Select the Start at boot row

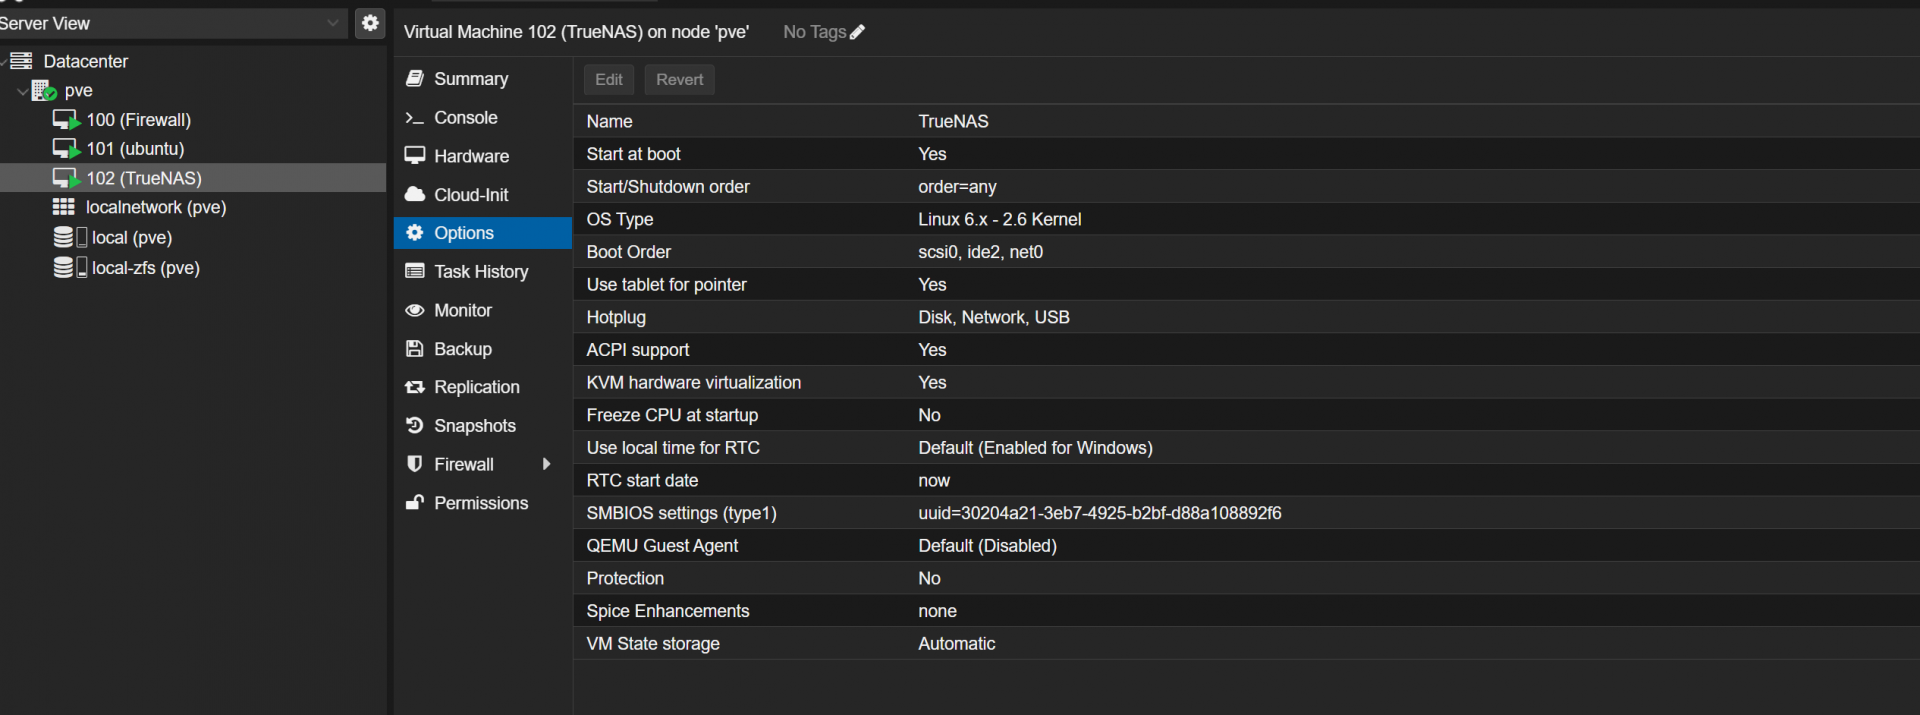point(1248,154)
